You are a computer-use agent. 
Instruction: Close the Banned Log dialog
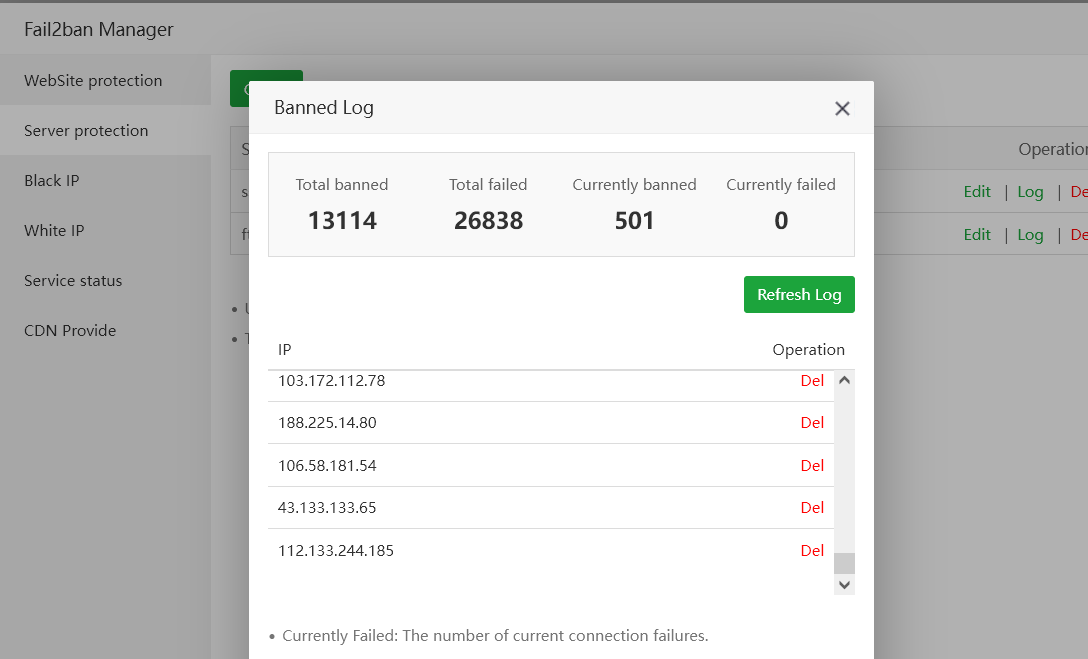(x=842, y=108)
